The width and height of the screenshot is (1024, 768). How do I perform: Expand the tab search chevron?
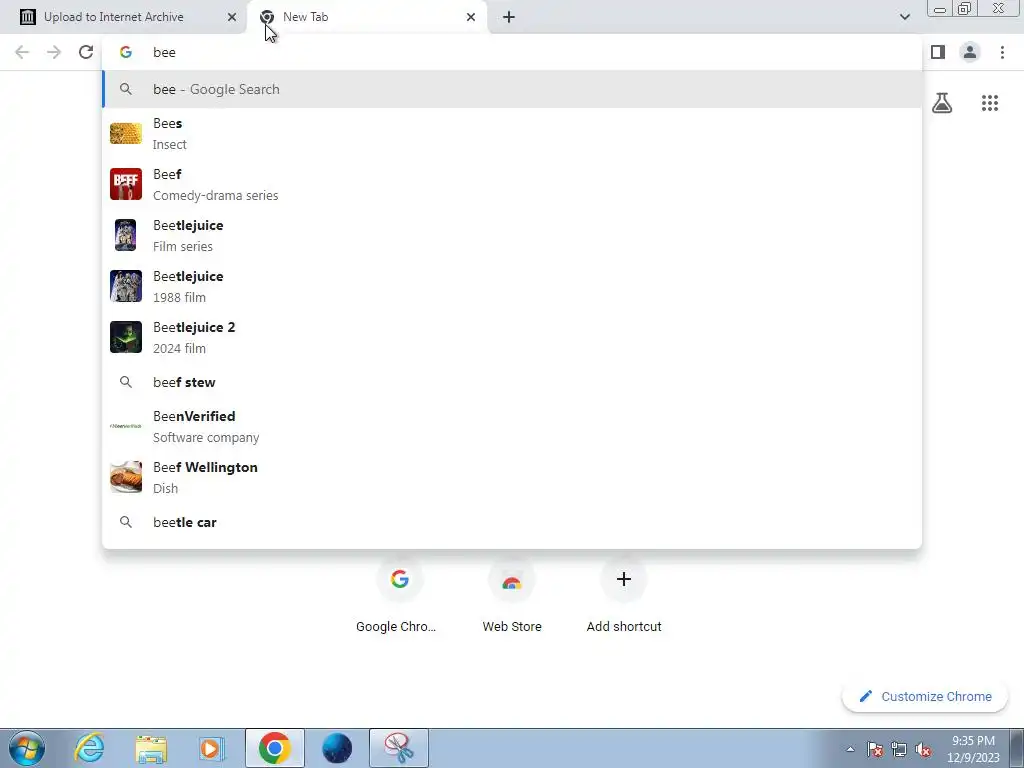(904, 17)
